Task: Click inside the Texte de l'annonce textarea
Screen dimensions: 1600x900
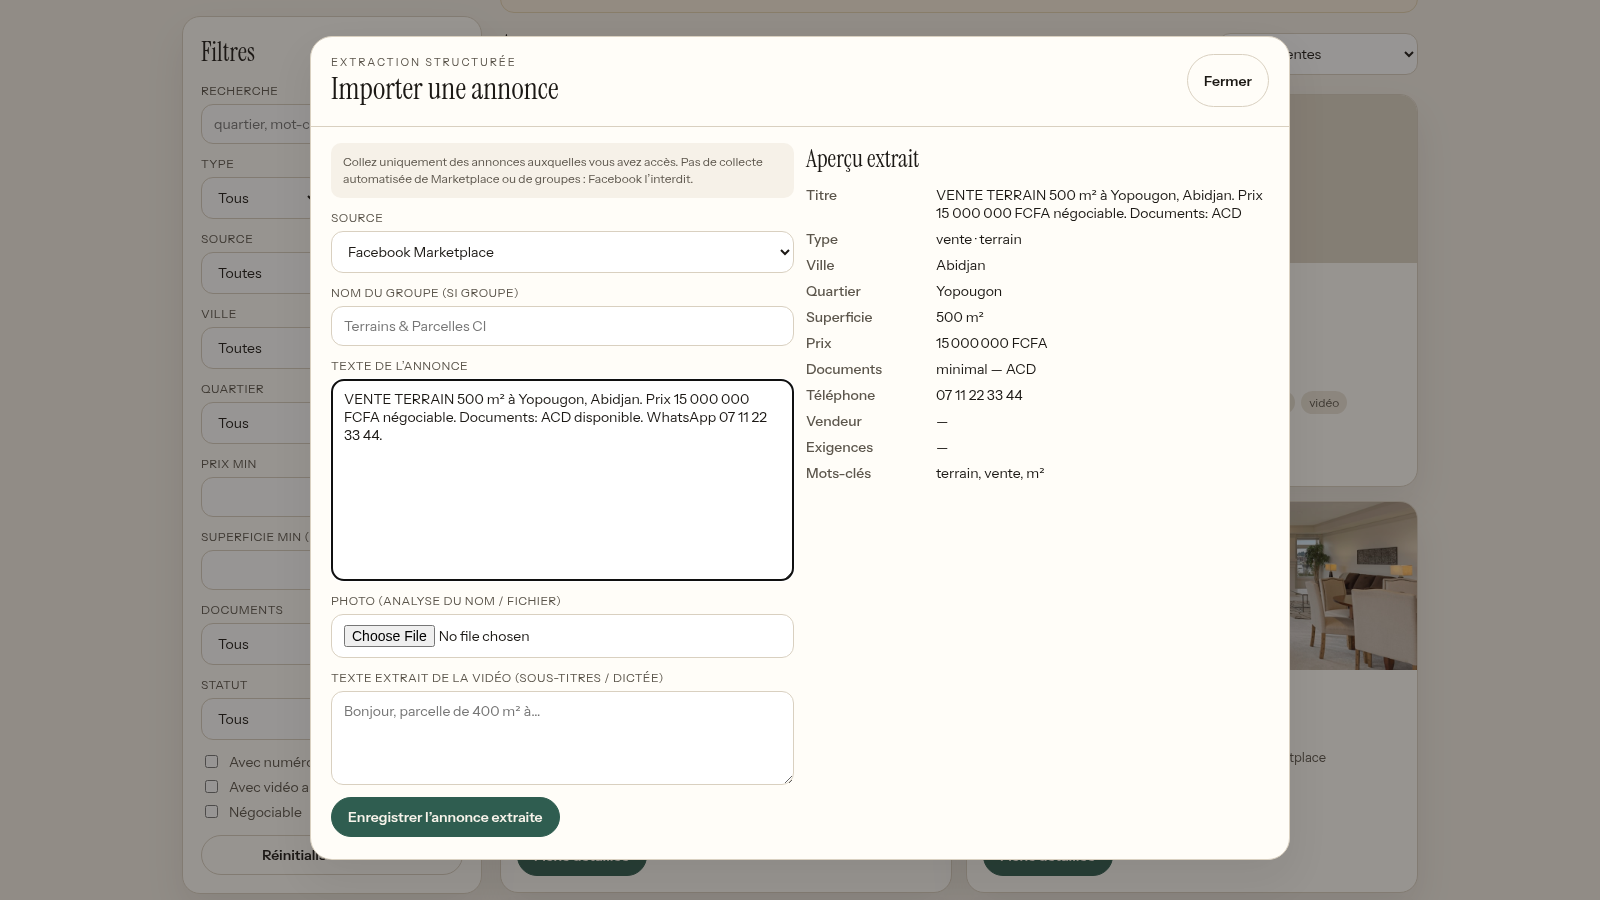Action: click(562, 480)
